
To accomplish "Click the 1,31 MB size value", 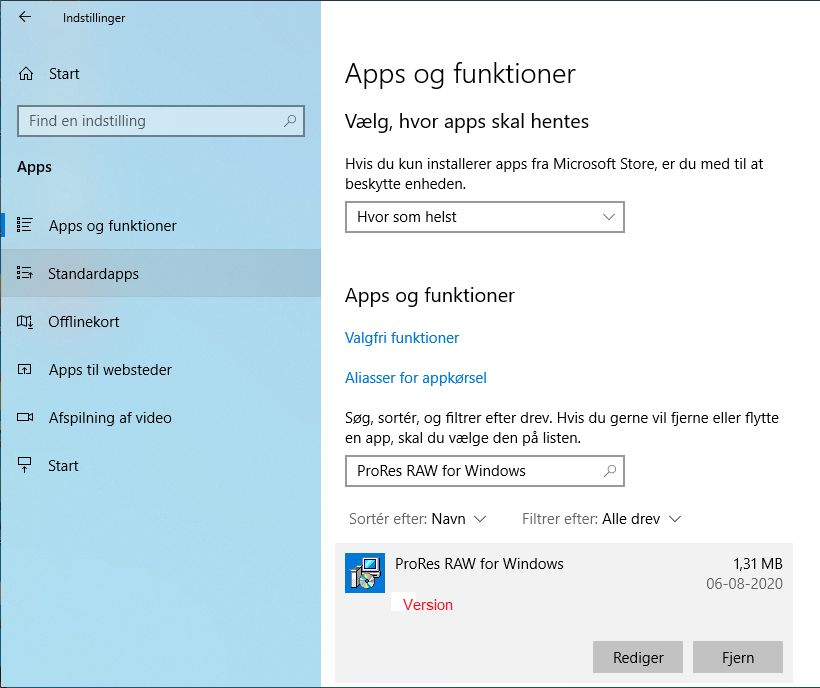I will (x=757, y=564).
